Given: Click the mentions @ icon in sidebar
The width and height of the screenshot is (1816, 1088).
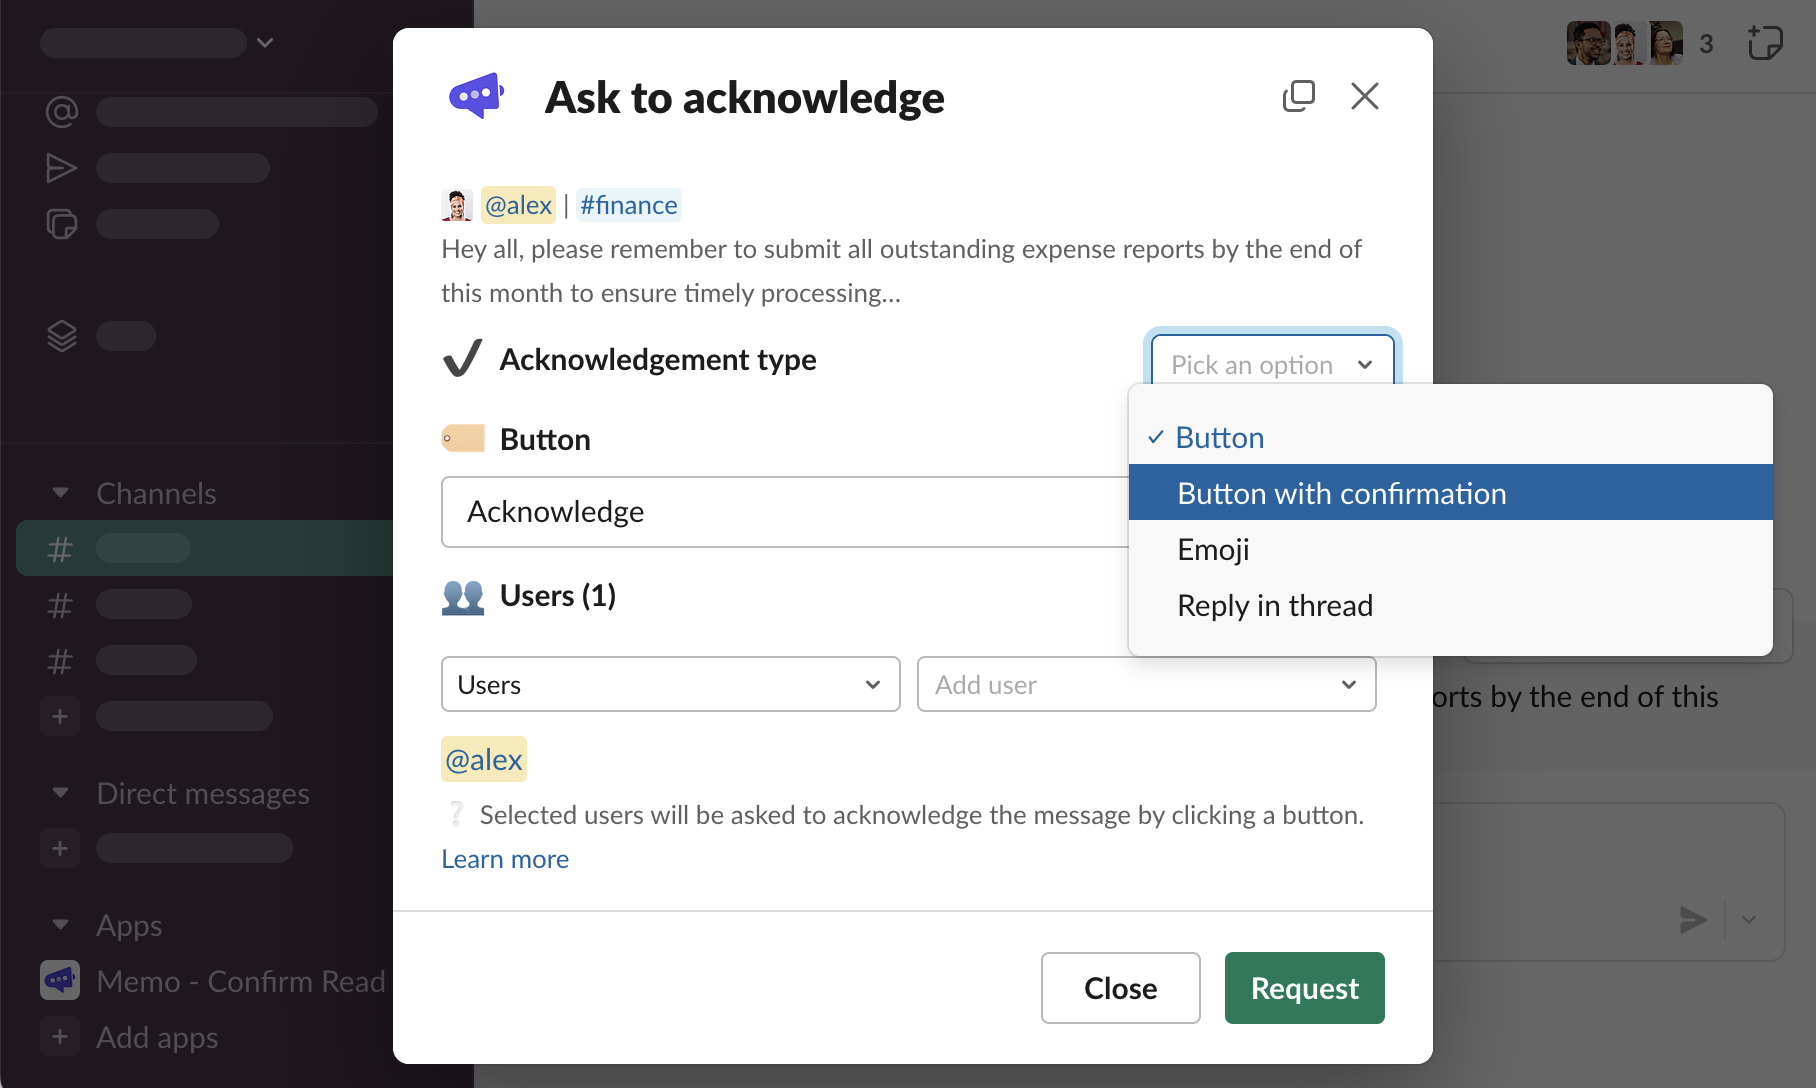Looking at the screenshot, I should point(61,112).
